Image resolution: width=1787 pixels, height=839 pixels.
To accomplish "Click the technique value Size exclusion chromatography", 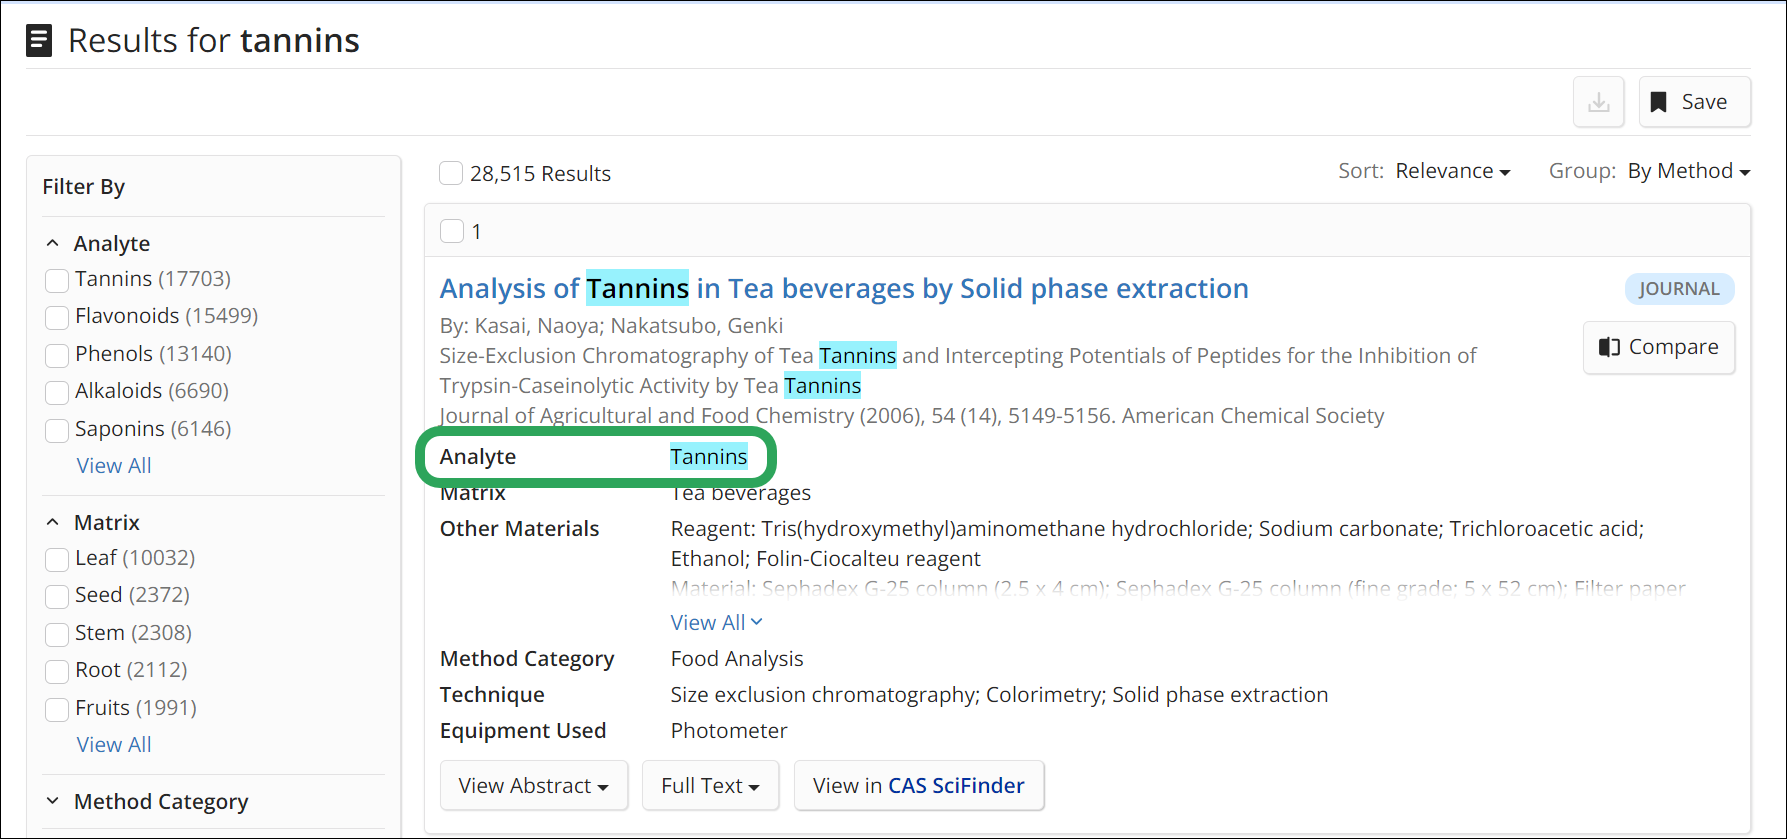I will click(824, 695).
